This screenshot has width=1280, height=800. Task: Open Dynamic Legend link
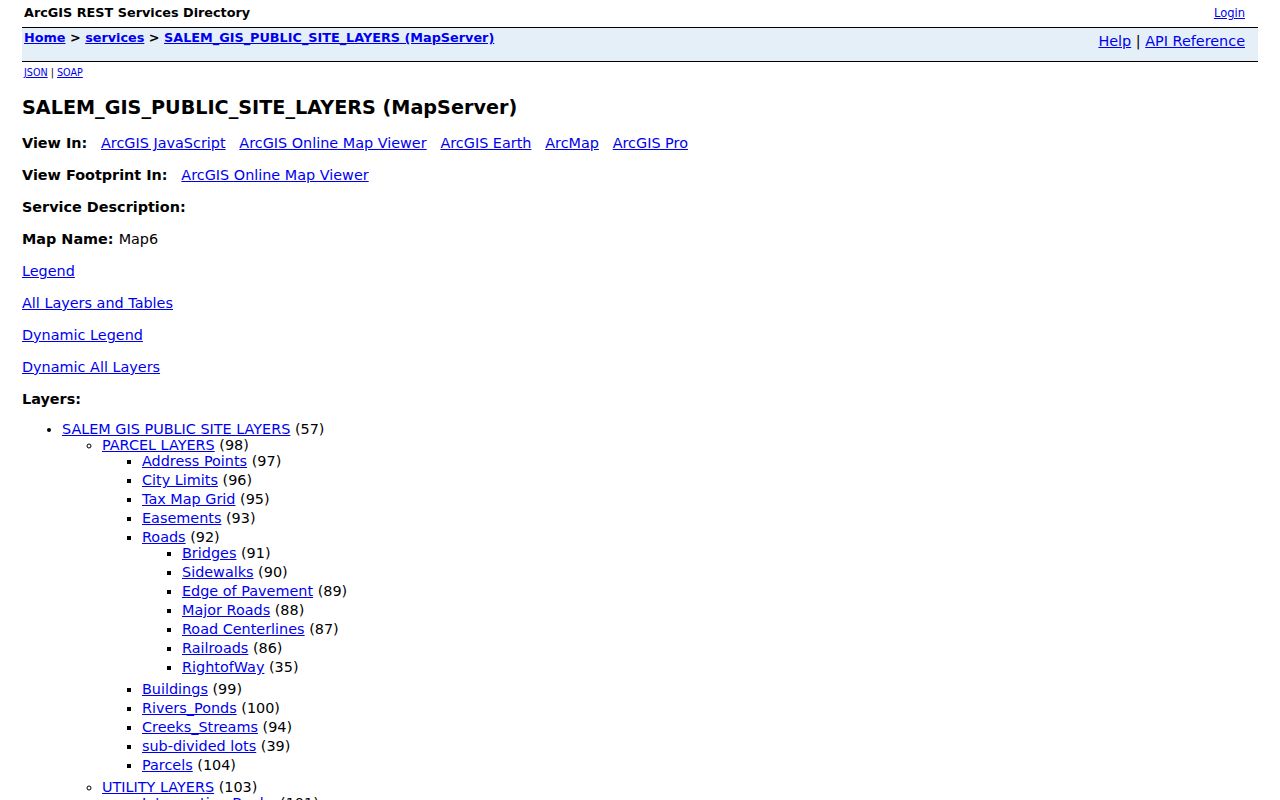click(x=82, y=335)
